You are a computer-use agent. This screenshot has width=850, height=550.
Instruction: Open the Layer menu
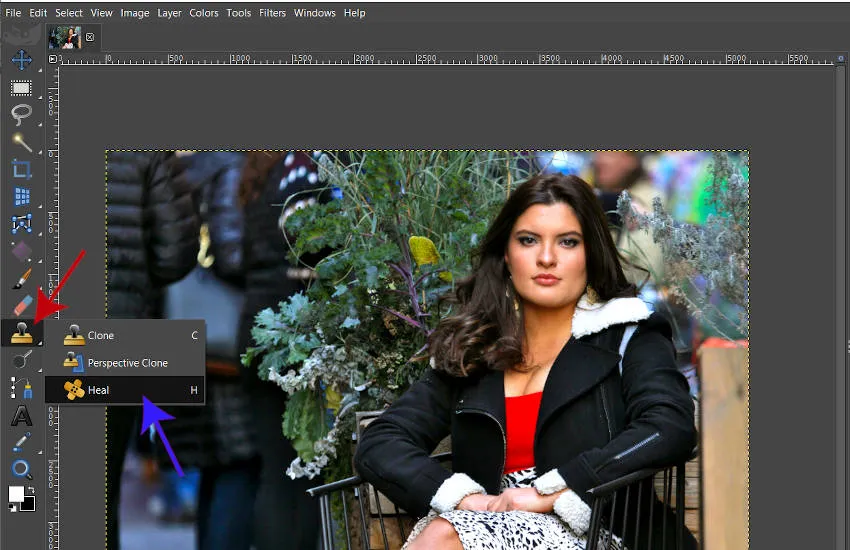(x=169, y=13)
